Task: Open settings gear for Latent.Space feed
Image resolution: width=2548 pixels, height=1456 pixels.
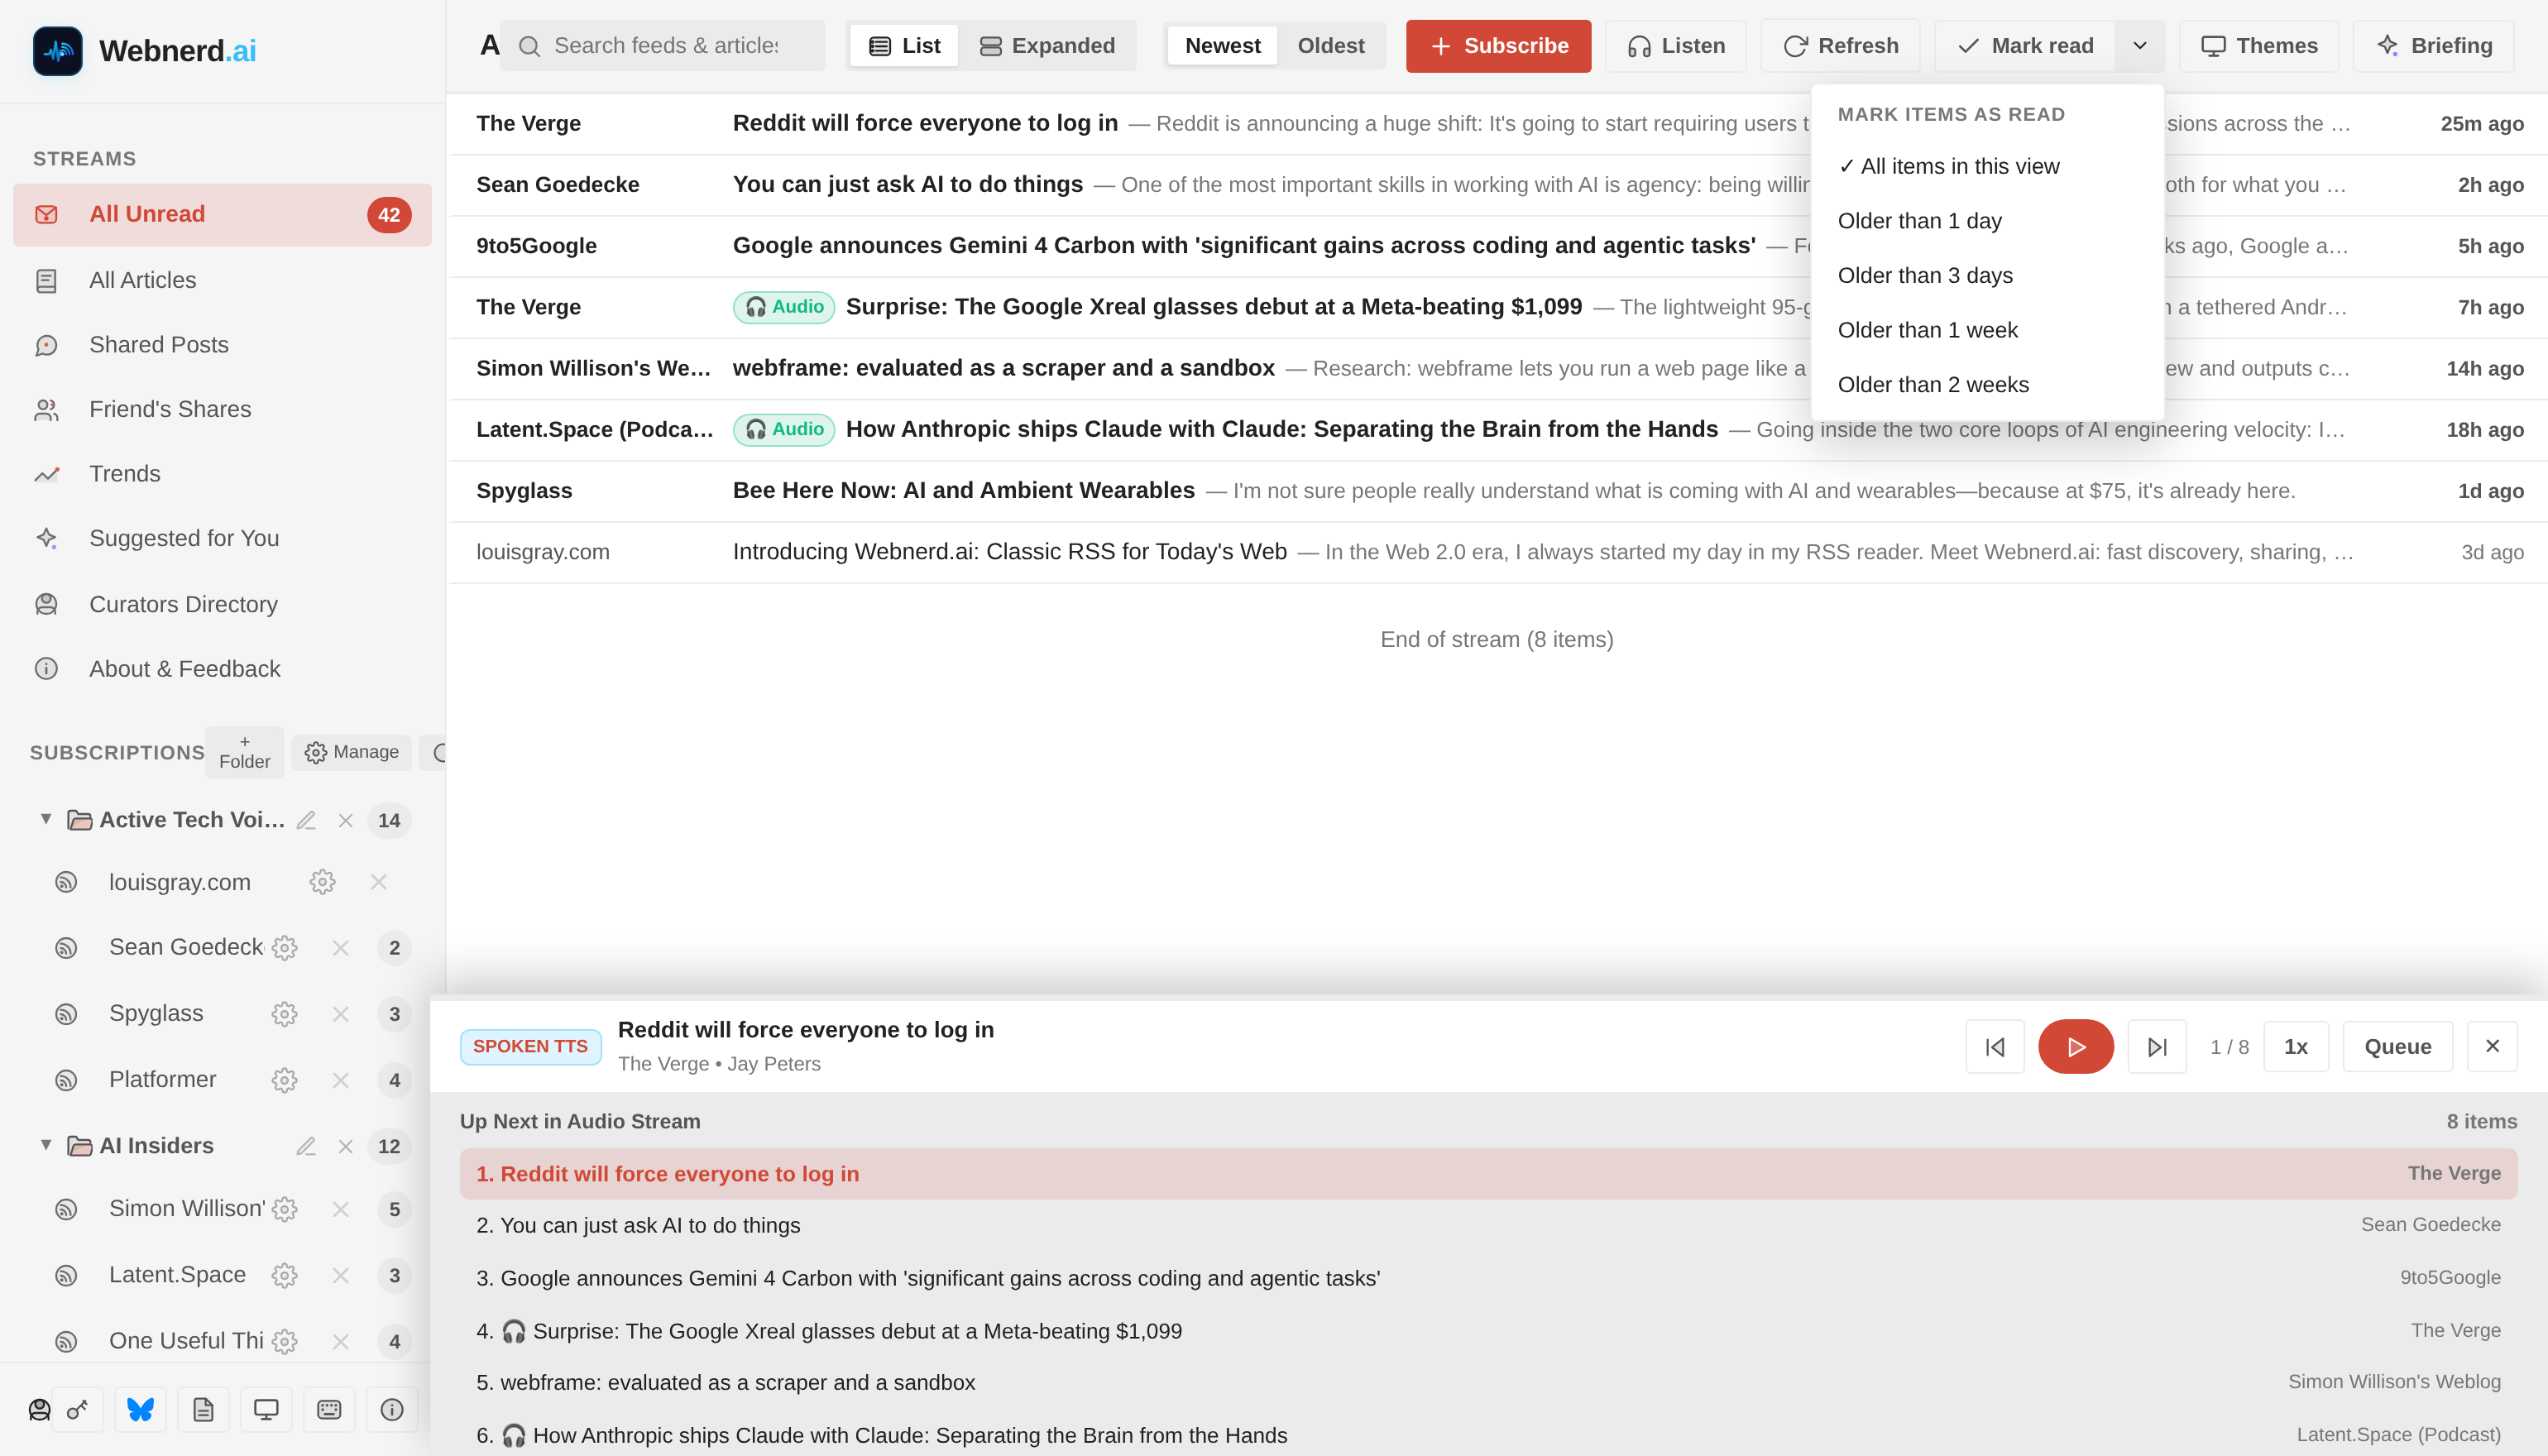Action: tap(284, 1275)
